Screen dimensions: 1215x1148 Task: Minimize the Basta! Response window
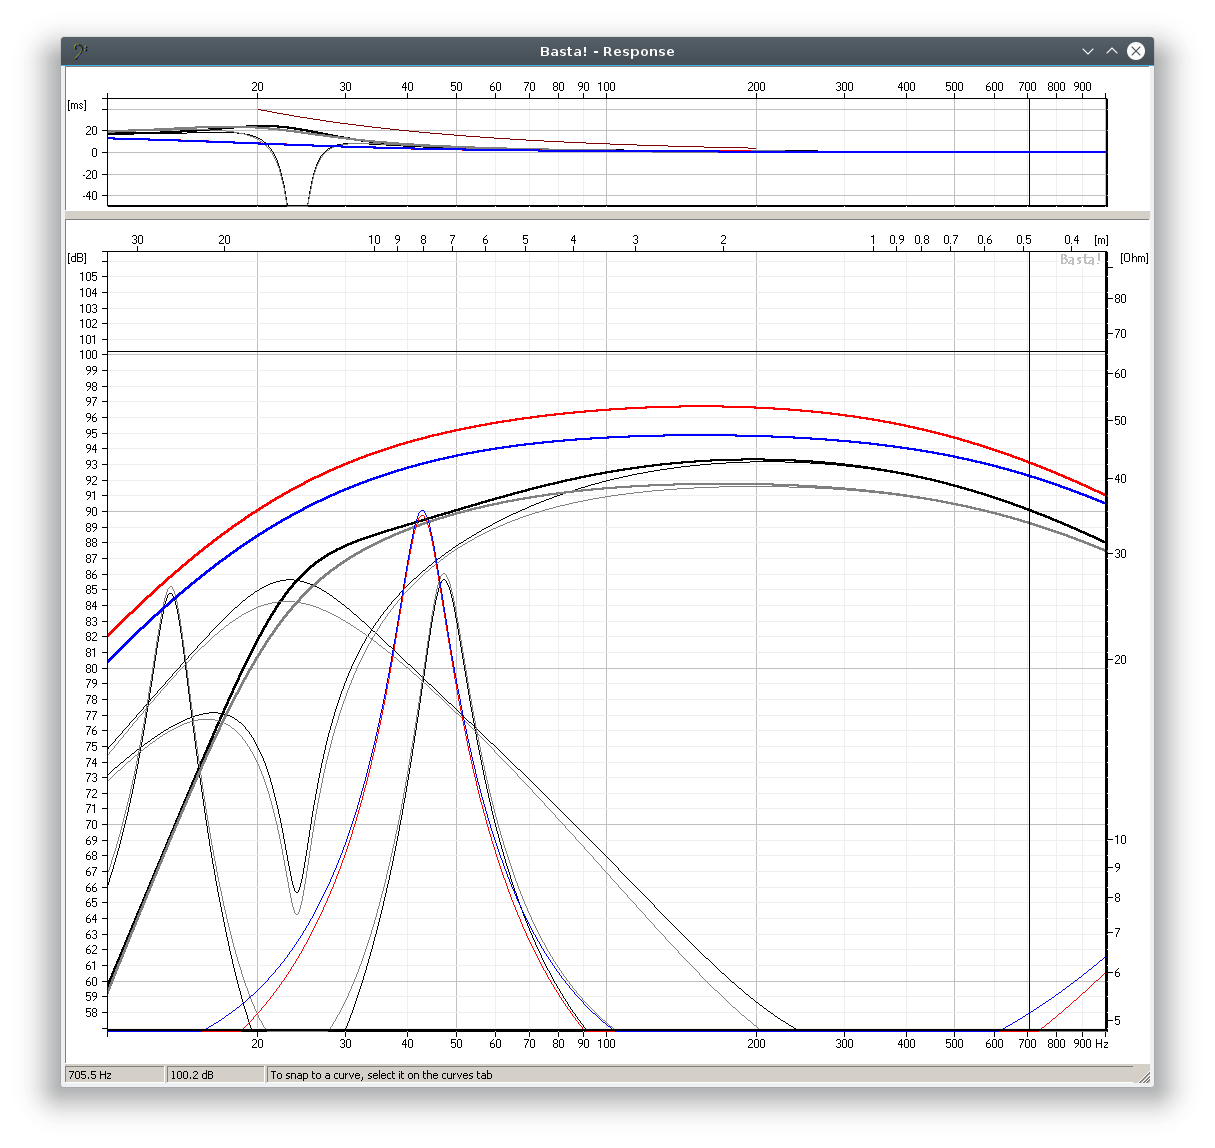click(1088, 51)
